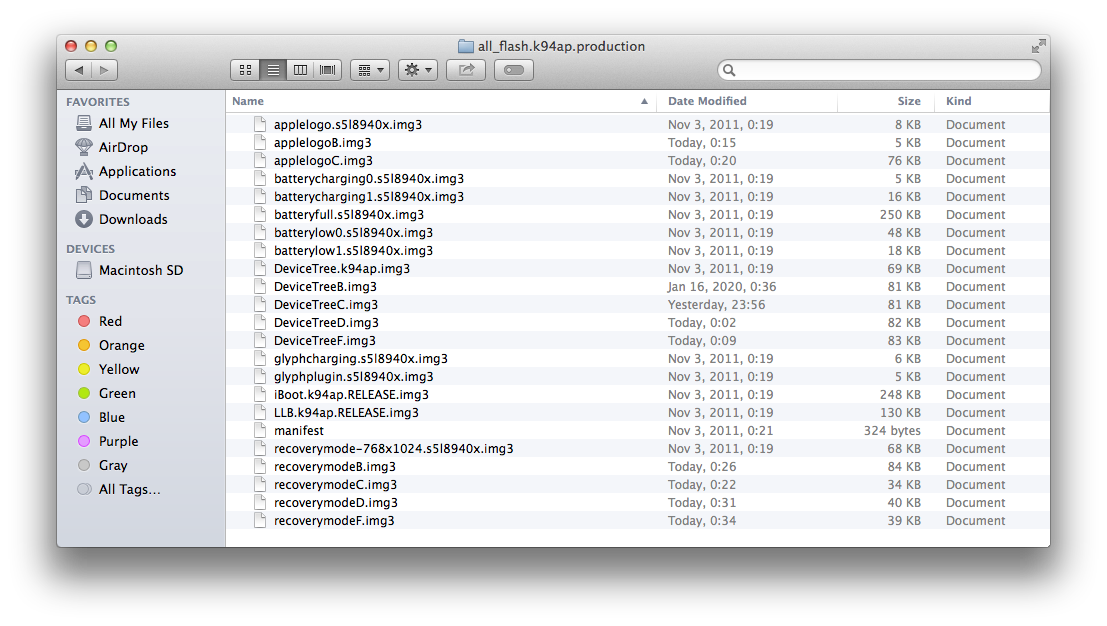Select file recoverymodeB.img3
The image size is (1107, 626).
638,467
